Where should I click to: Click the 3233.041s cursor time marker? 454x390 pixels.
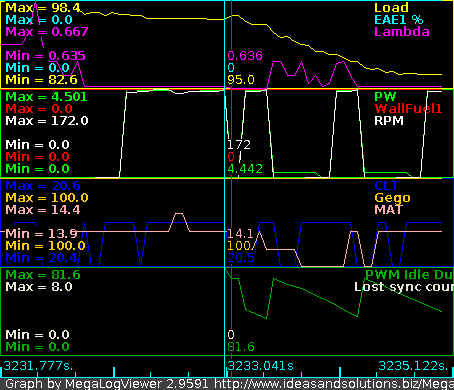(260, 366)
